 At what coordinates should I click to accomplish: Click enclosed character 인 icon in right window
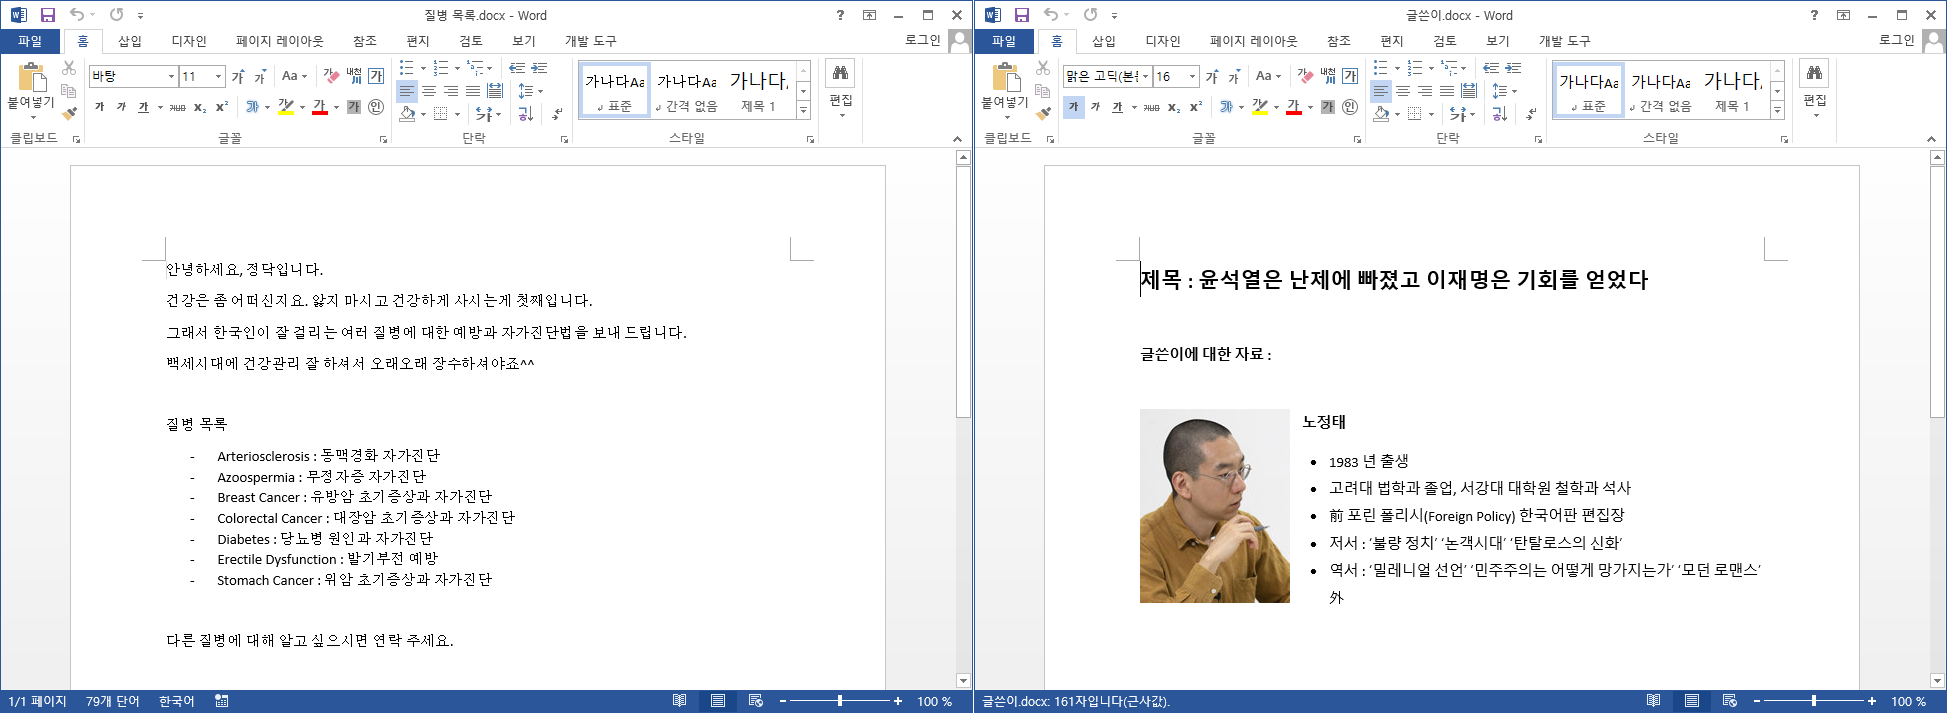[x=1350, y=107]
